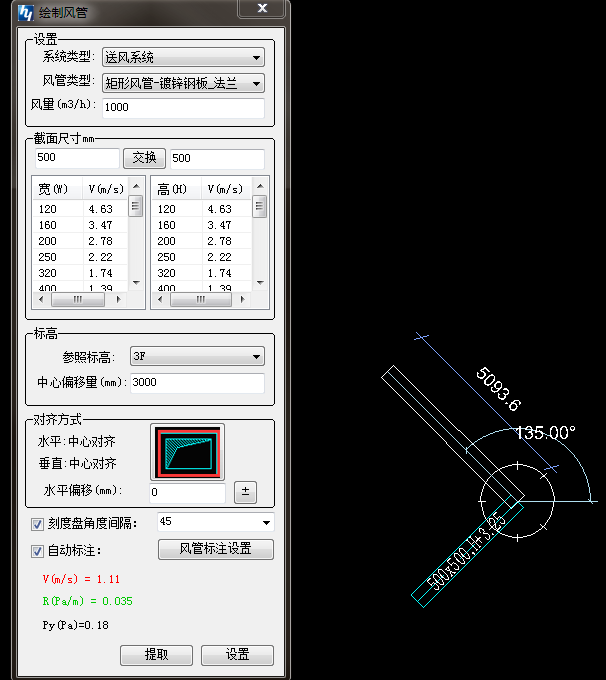Select width 160 row in 宽(W) list
This screenshot has height=680, width=606.
80,225
